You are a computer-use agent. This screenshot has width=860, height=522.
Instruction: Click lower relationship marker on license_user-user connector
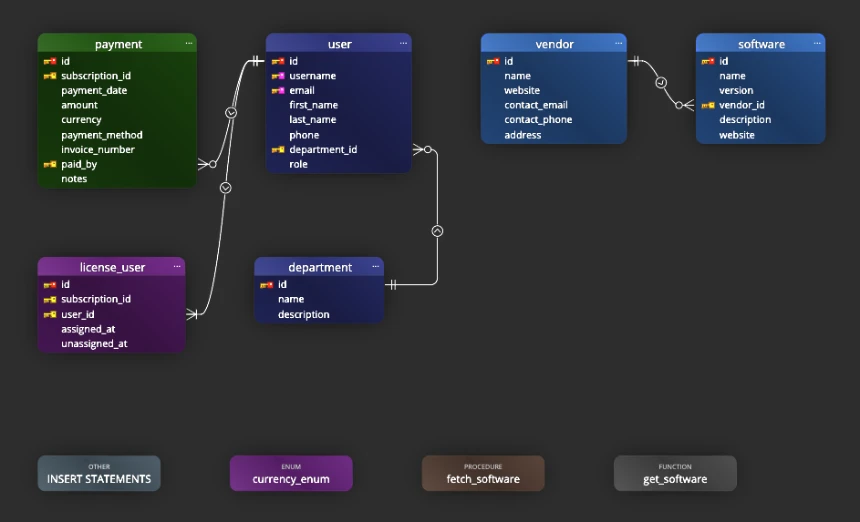click(225, 188)
